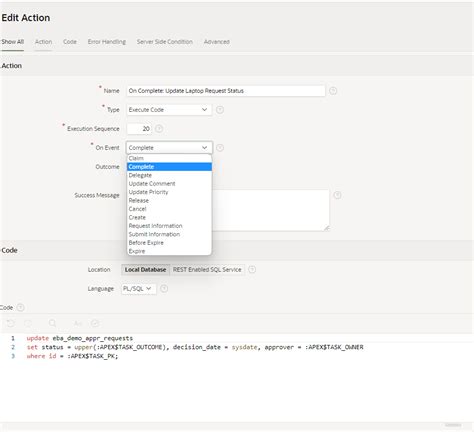The image size is (474, 432).
Task: Click the 'Success Message' field label
Action: tap(97, 195)
